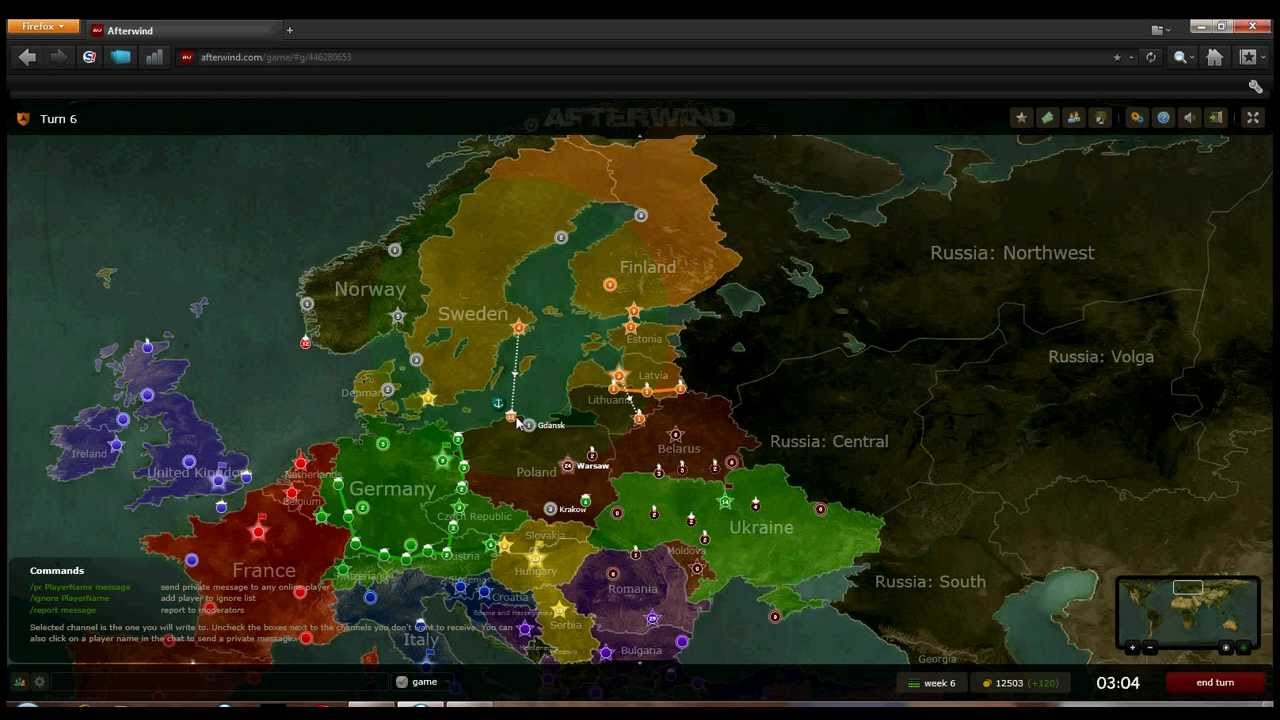
Task: Click the afterwind.com address bar
Action: click(x=640, y=57)
